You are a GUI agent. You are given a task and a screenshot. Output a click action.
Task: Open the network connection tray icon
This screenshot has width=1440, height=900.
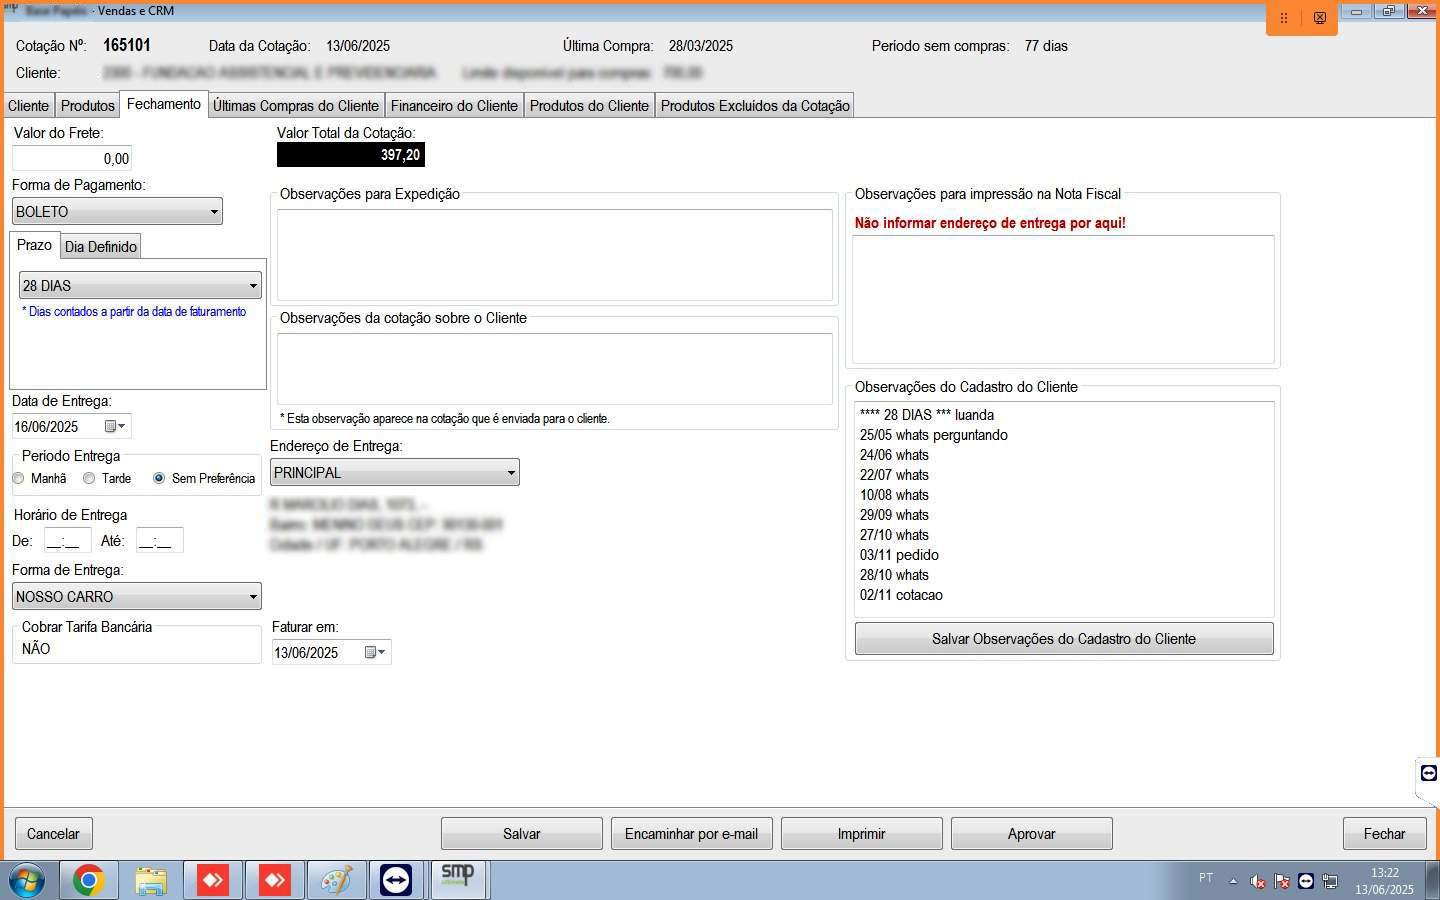pos(1330,881)
